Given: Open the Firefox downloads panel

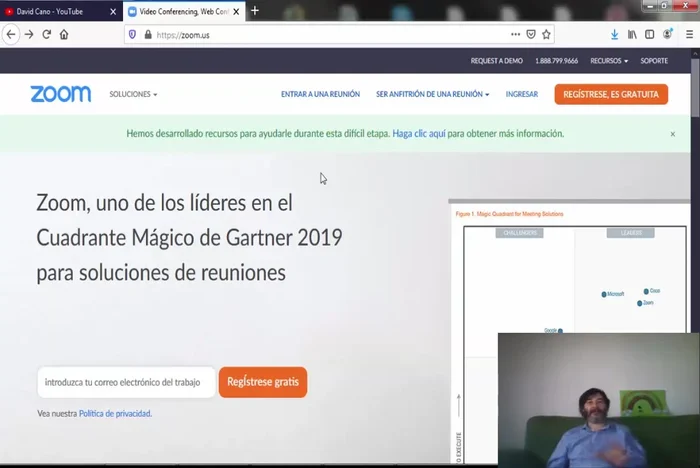Looking at the screenshot, I should pos(614,34).
